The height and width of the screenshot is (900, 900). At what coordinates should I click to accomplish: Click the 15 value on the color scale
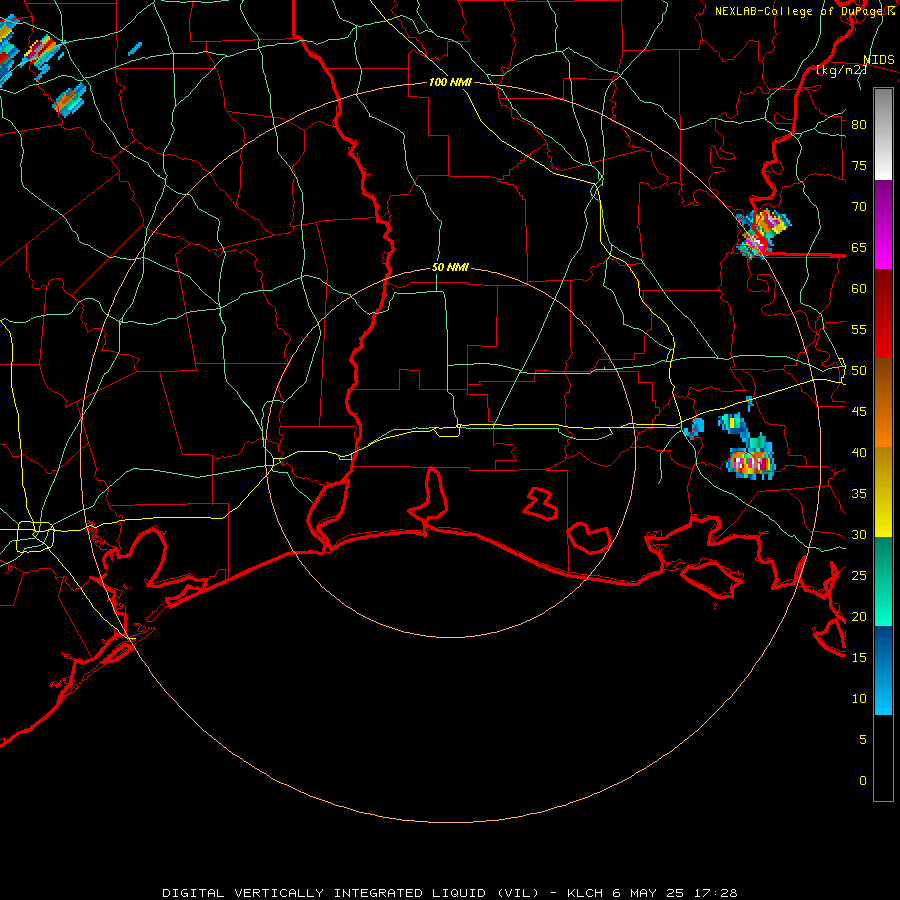[859, 658]
